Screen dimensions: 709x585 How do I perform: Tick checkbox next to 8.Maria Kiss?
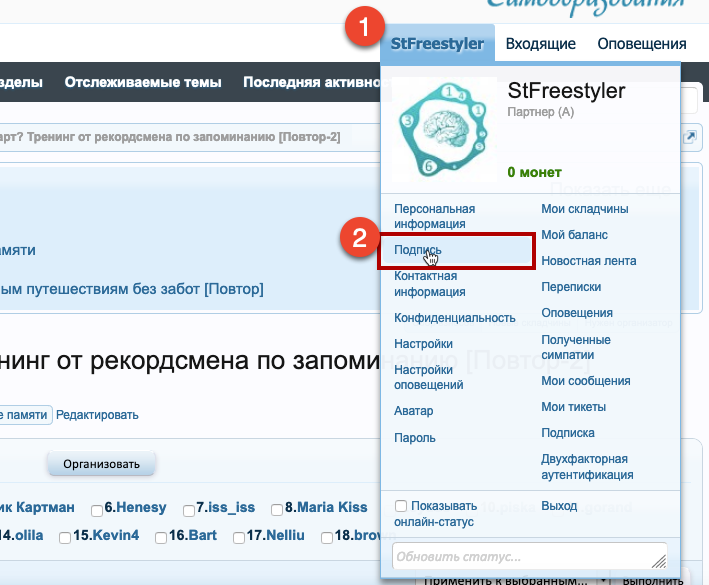(x=277, y=510)
